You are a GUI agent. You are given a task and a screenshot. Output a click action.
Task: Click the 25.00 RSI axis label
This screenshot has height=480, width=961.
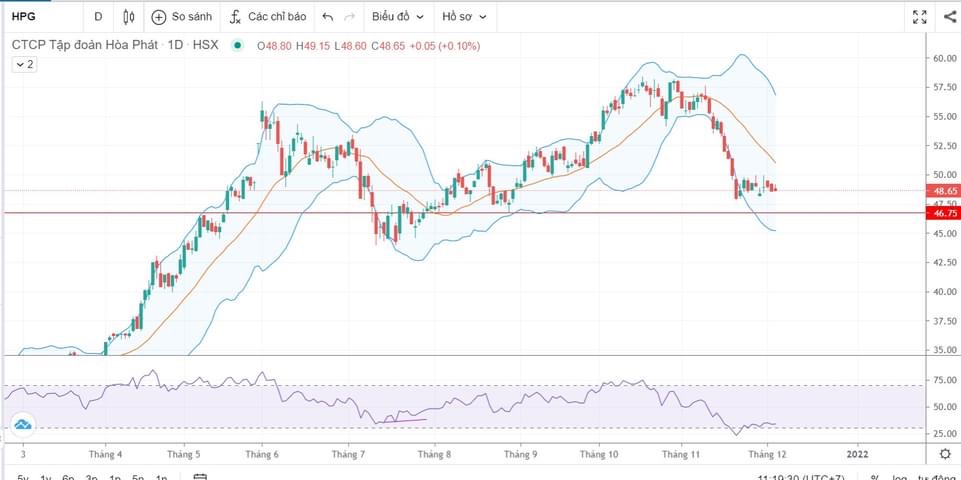point(944,433)
